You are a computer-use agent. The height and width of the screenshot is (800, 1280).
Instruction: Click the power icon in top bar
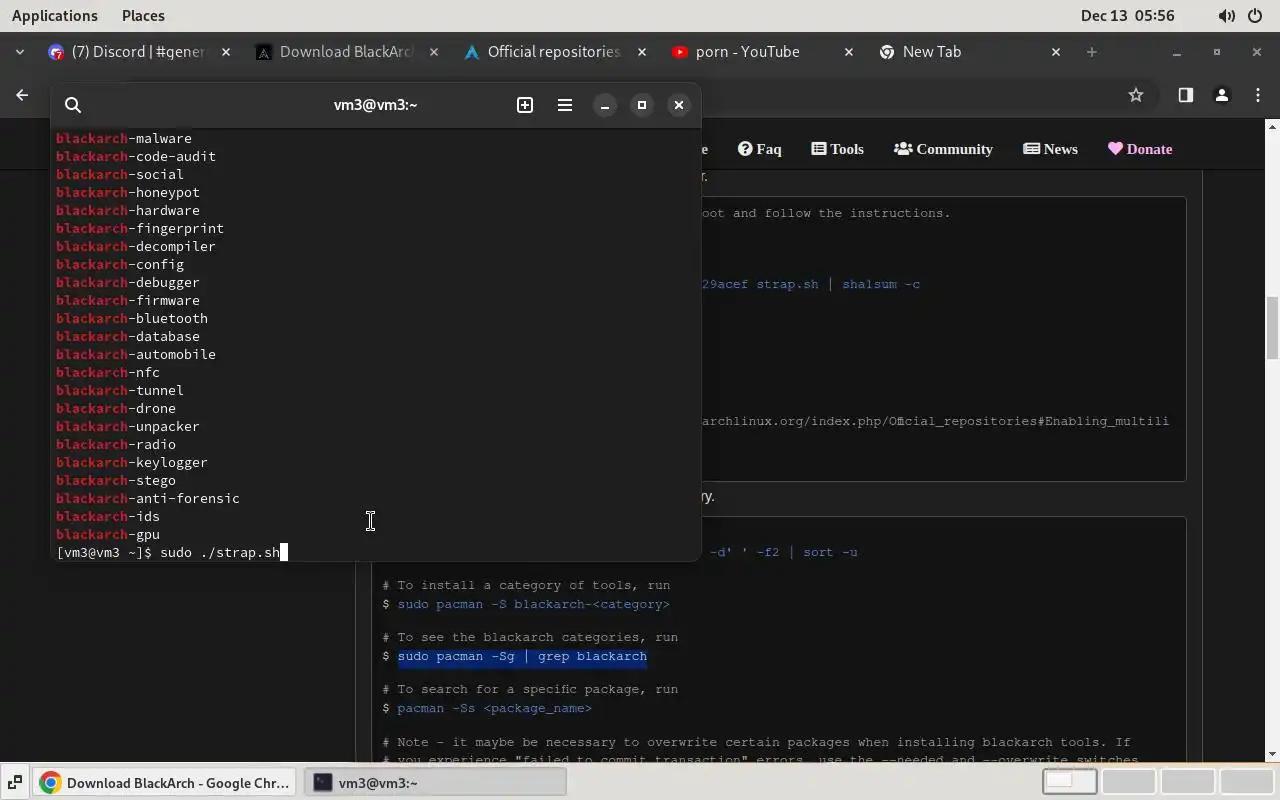pyautogui.click(x=1256, y=16)
